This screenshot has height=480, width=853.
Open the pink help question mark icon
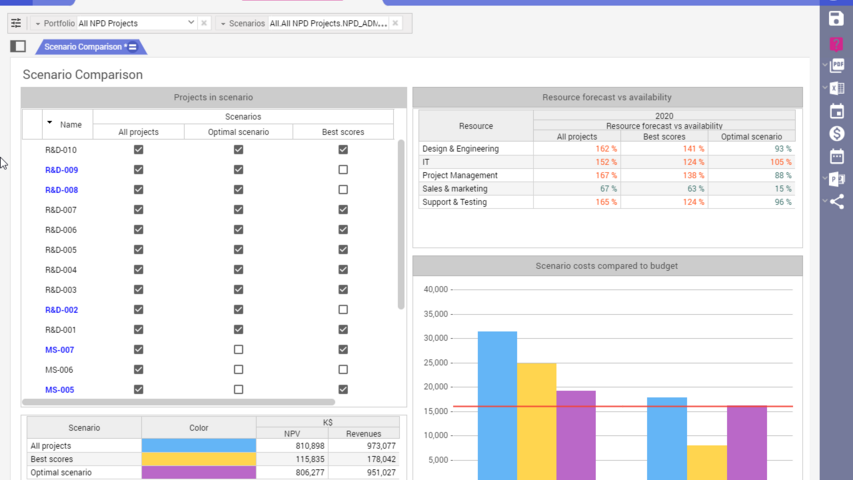click(x=837, y=43)
